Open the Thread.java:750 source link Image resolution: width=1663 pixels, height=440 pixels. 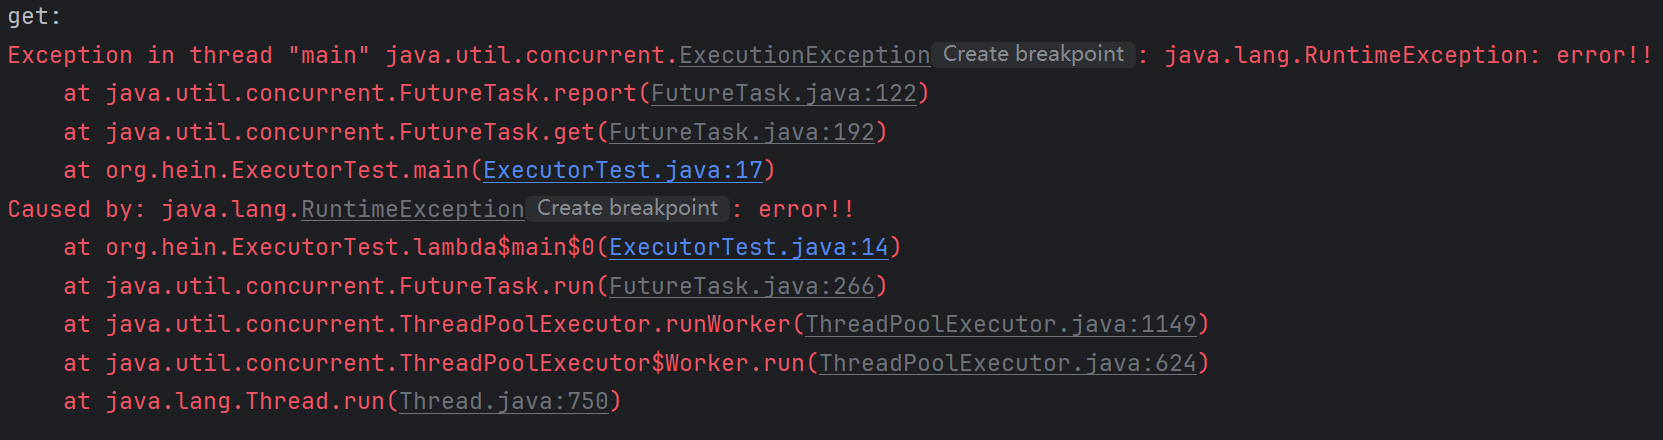tap(504, 401)
